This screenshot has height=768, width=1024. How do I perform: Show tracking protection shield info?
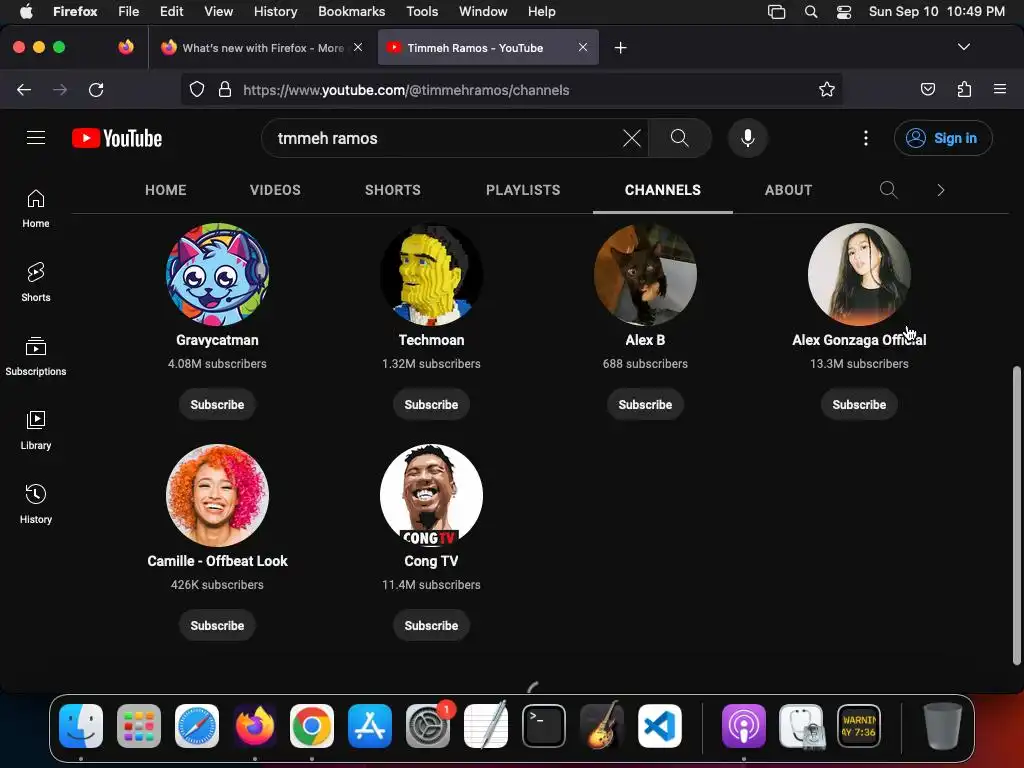pyautogui.click(x=197, y=89)
